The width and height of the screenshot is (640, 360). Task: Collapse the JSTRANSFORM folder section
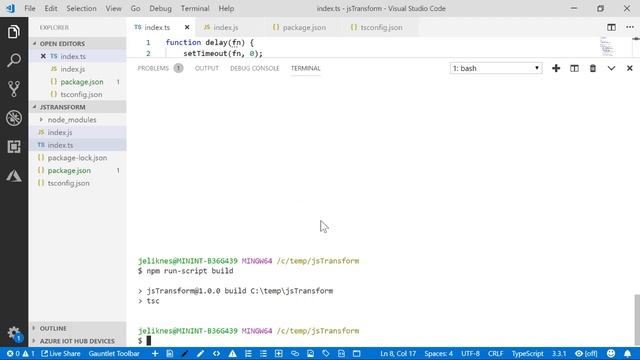click(78, 107)
